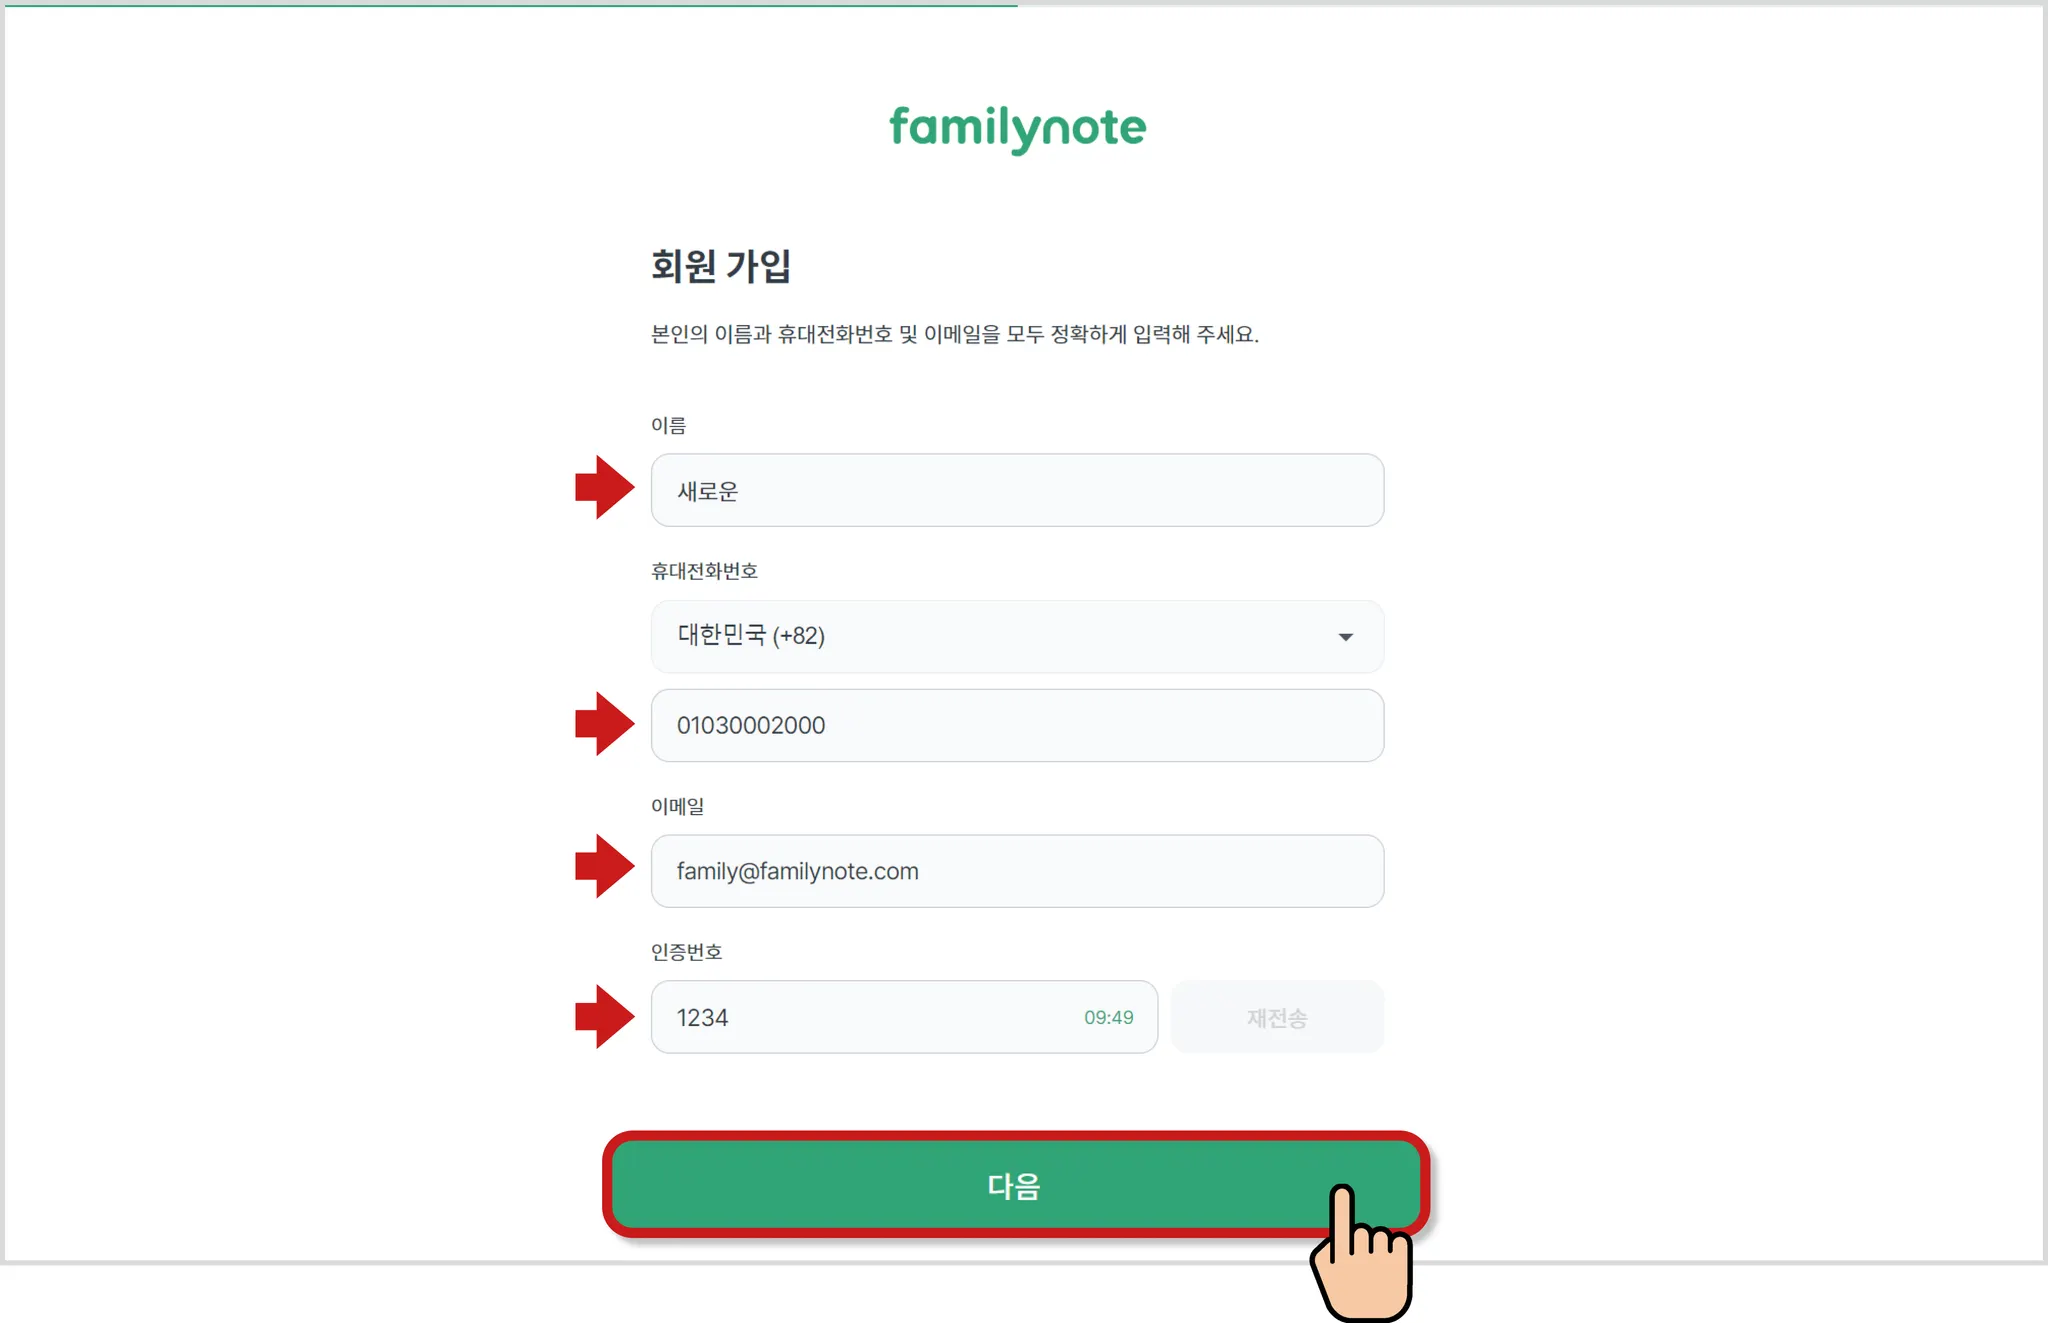Click the red arrow beside the name field

[x=604, y=488]
